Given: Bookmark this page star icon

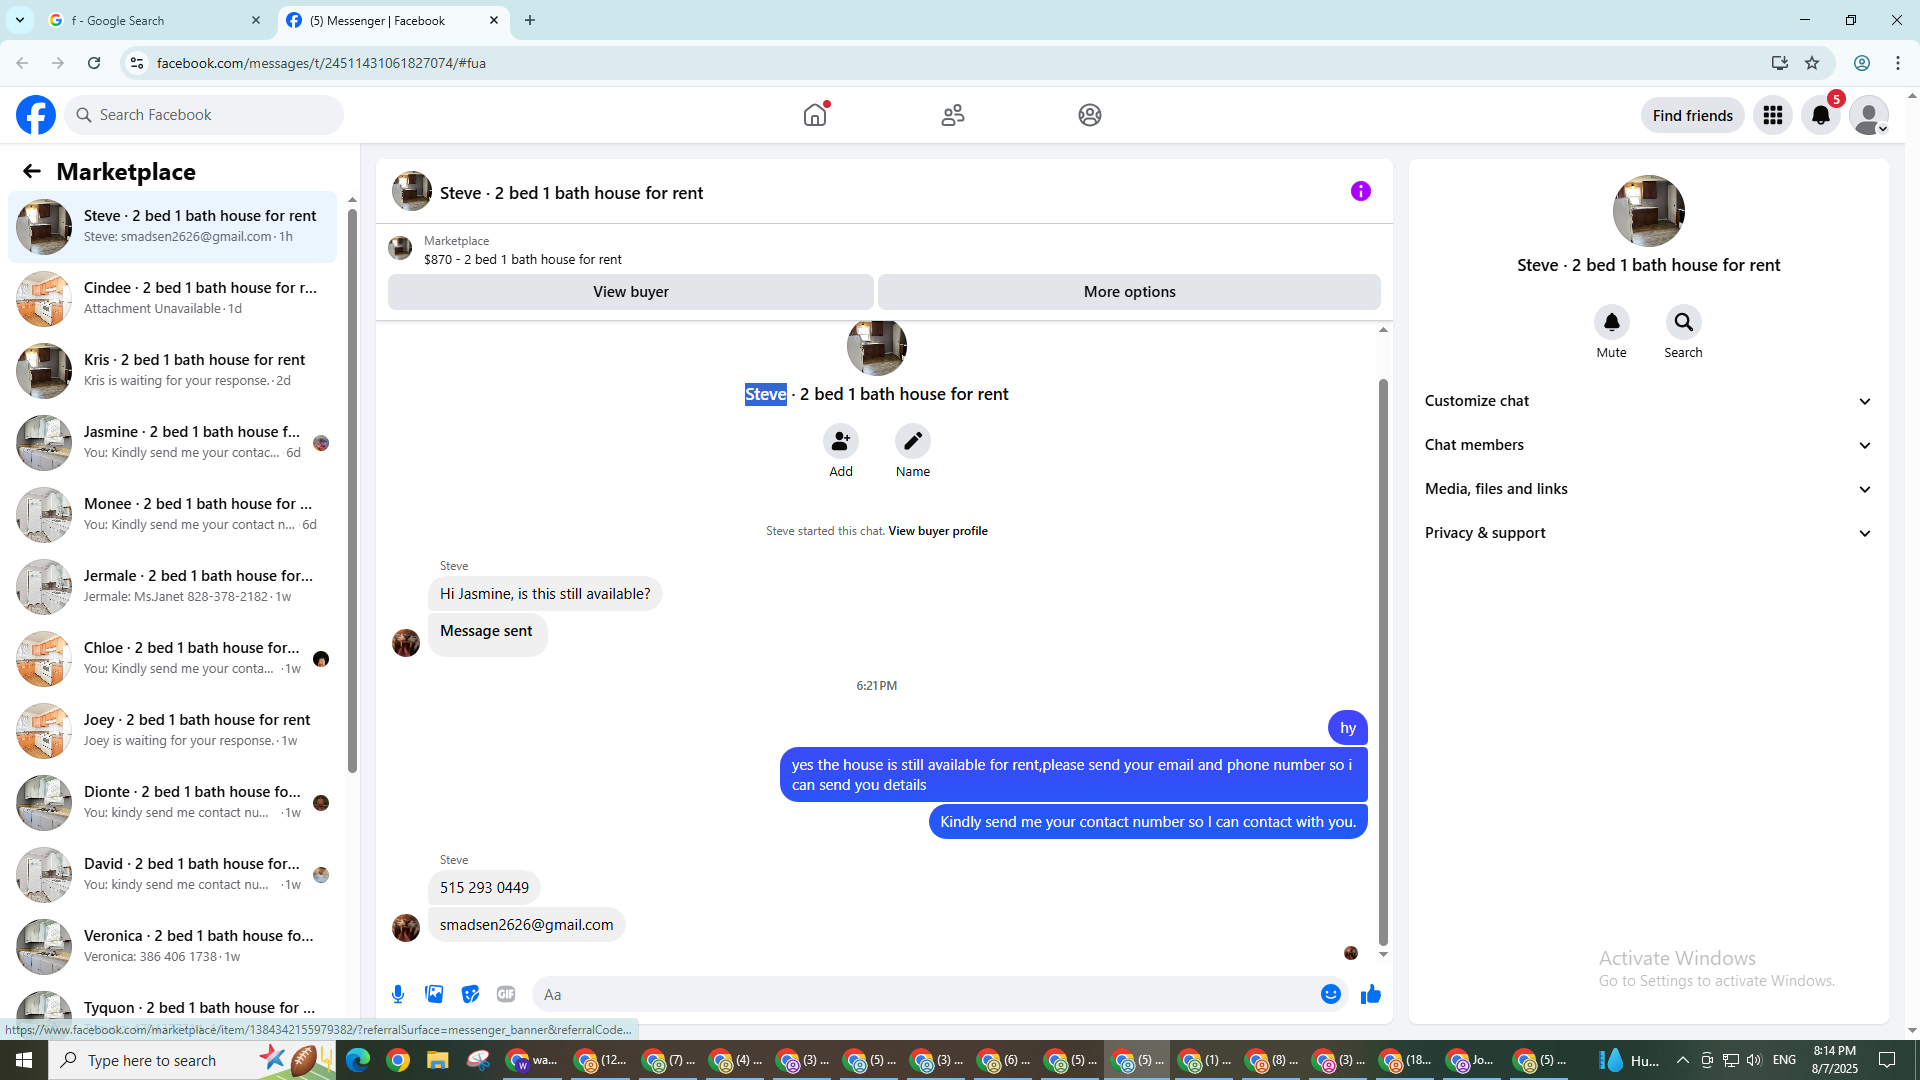Looking at the screenshot, I should (1812, 63).
